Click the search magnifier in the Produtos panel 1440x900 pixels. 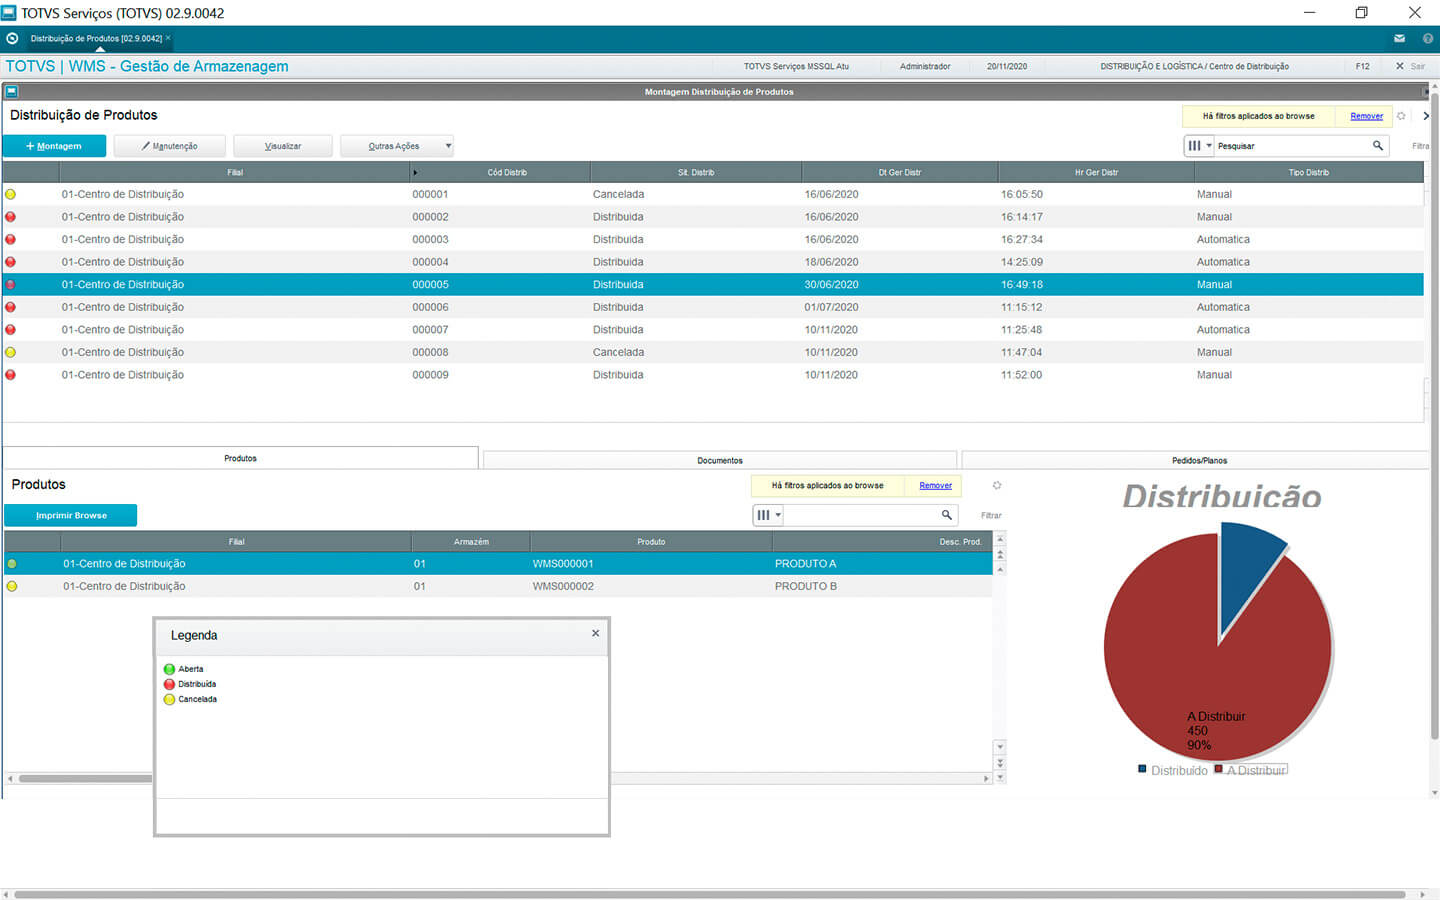pyautogui.click(x=946, y=515)
